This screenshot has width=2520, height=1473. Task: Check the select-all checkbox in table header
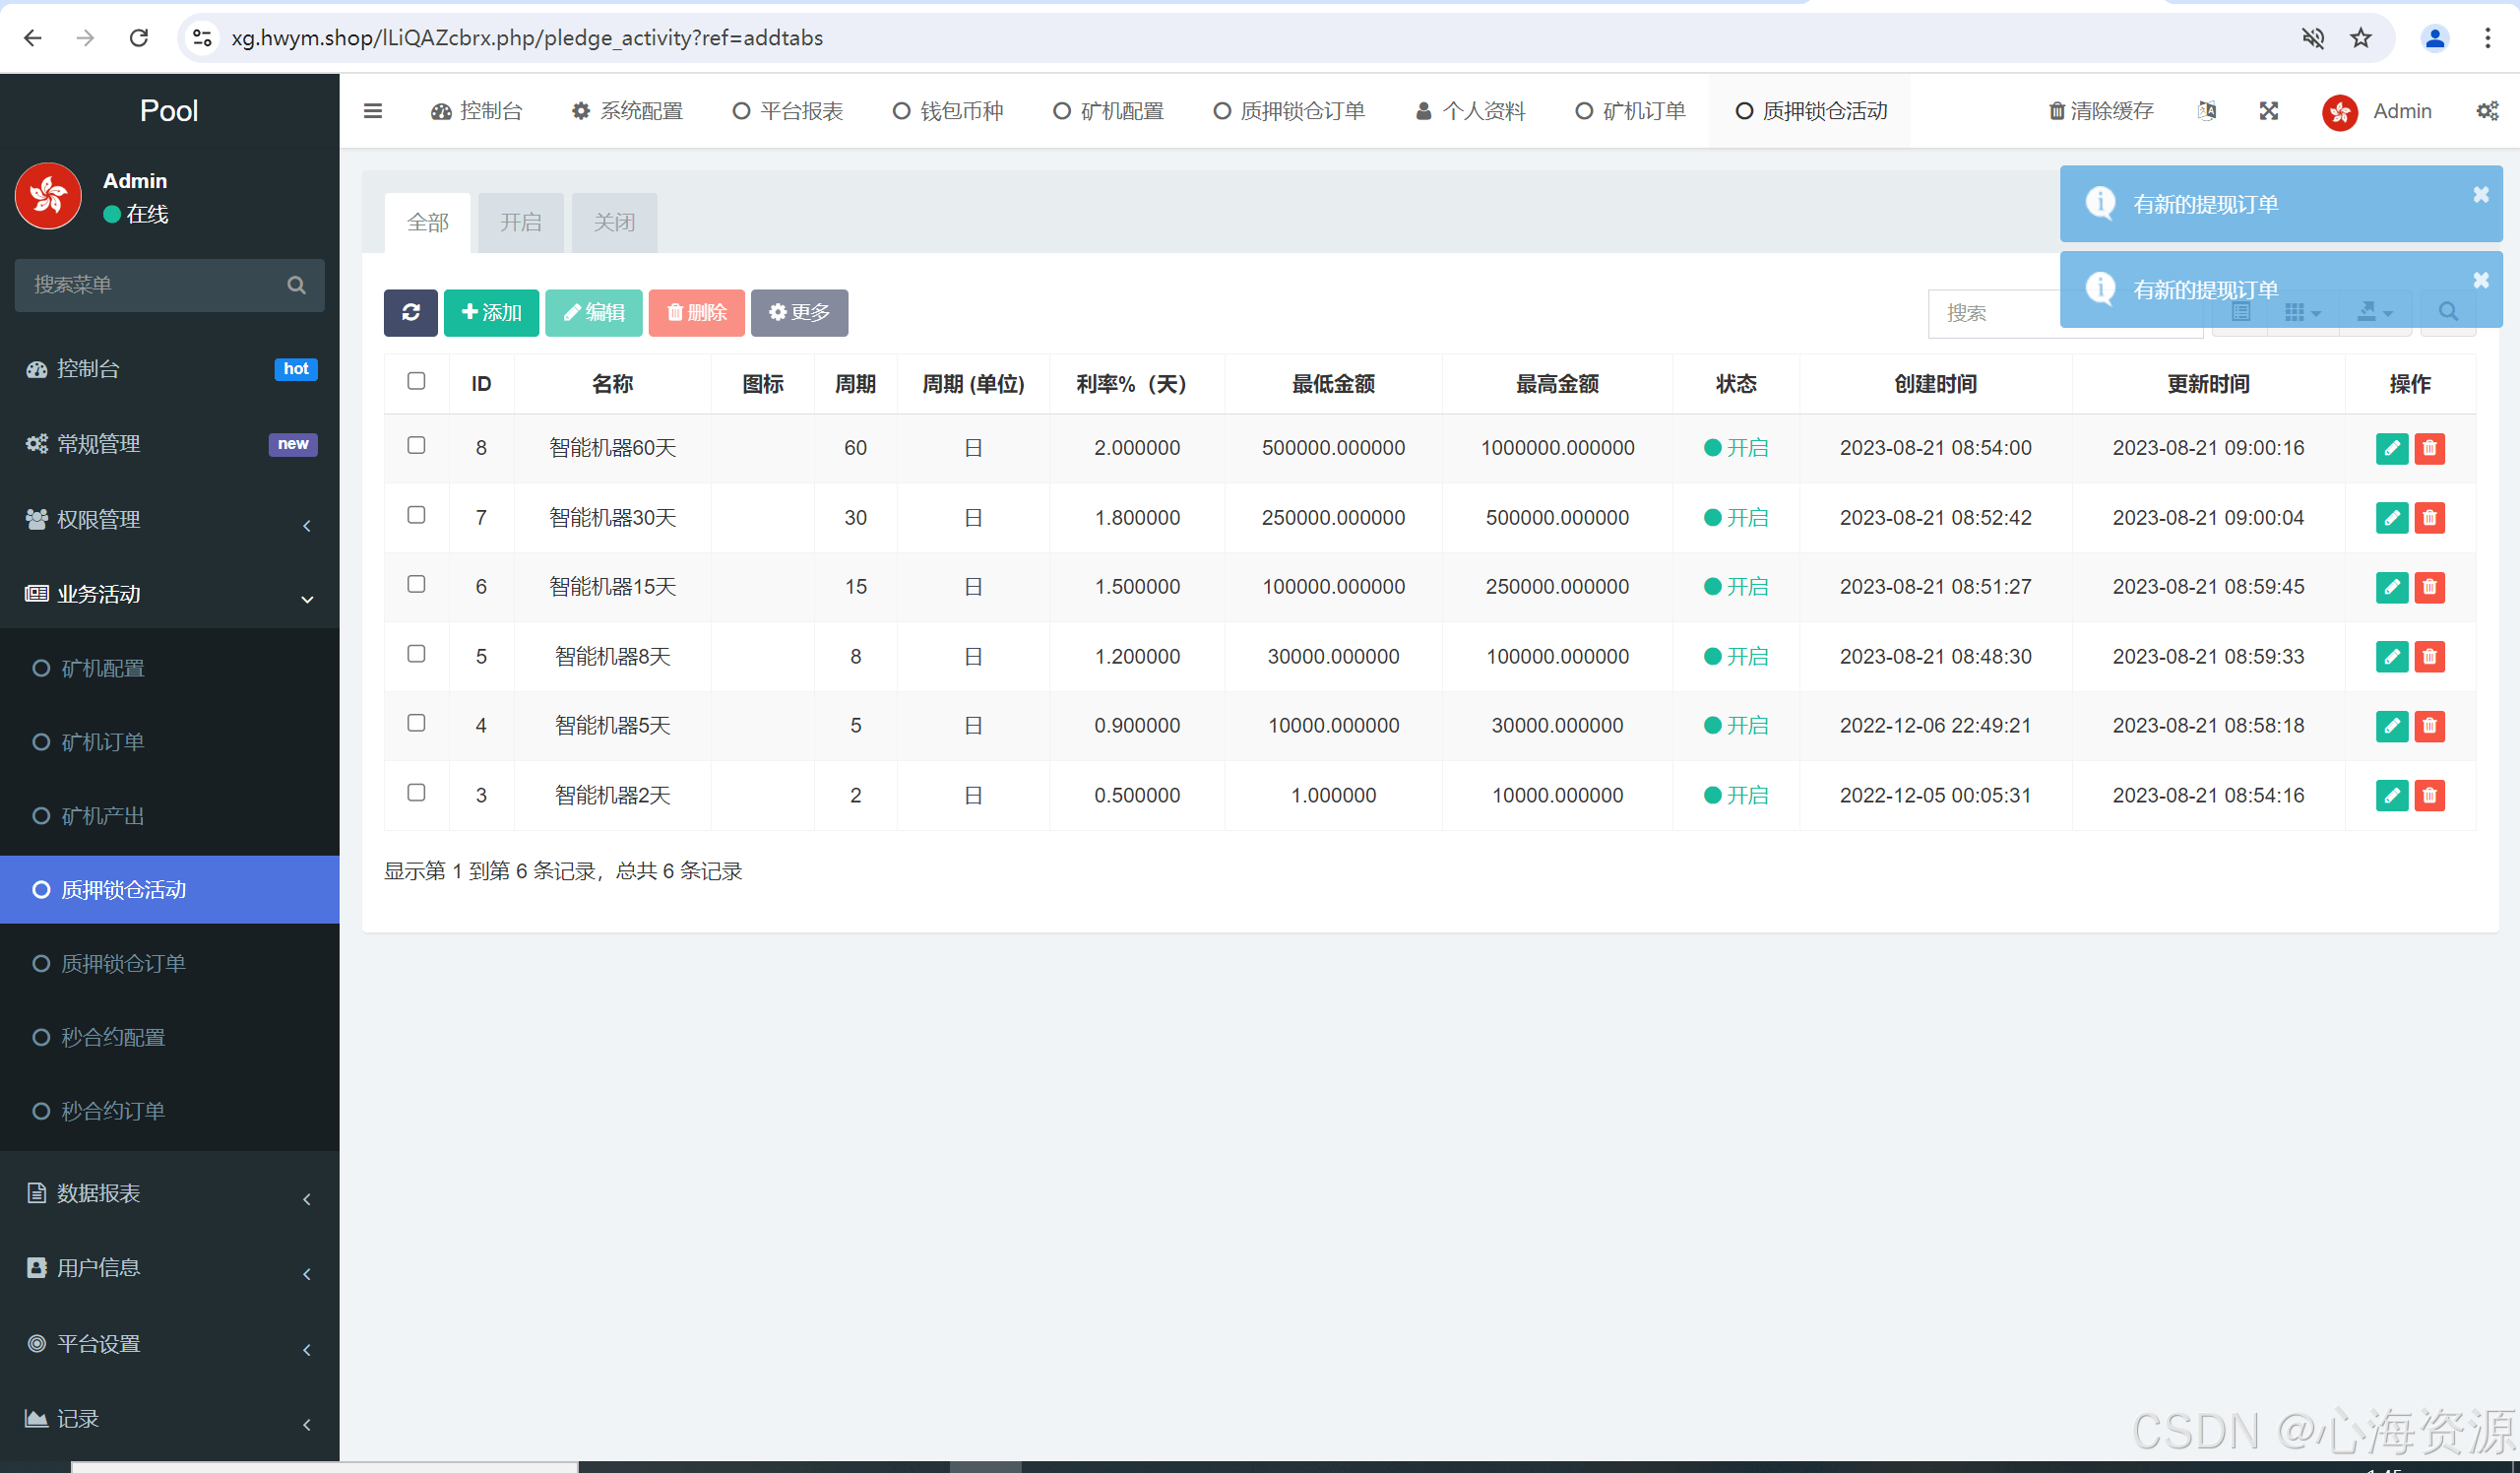pos(416,381)
